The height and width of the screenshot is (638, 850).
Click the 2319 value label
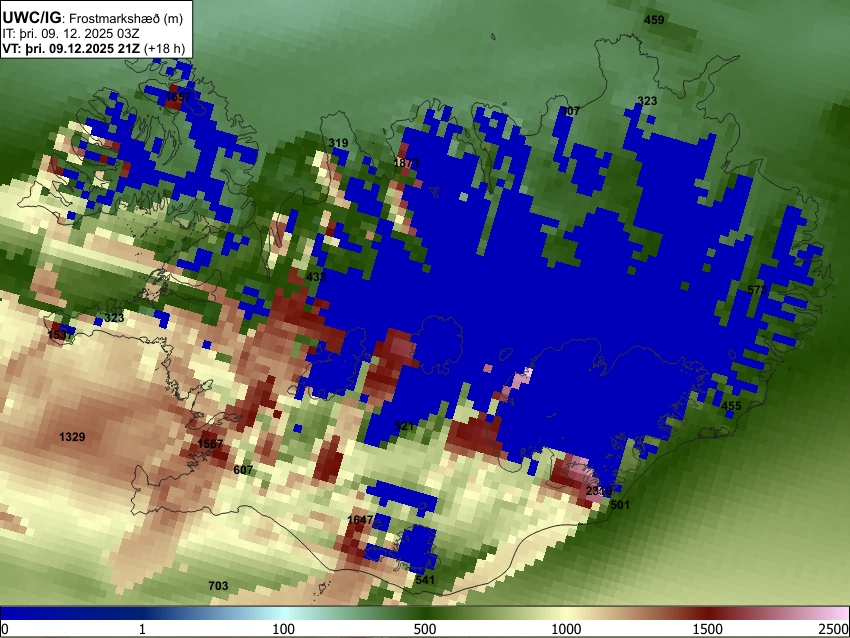click(599, 491)
